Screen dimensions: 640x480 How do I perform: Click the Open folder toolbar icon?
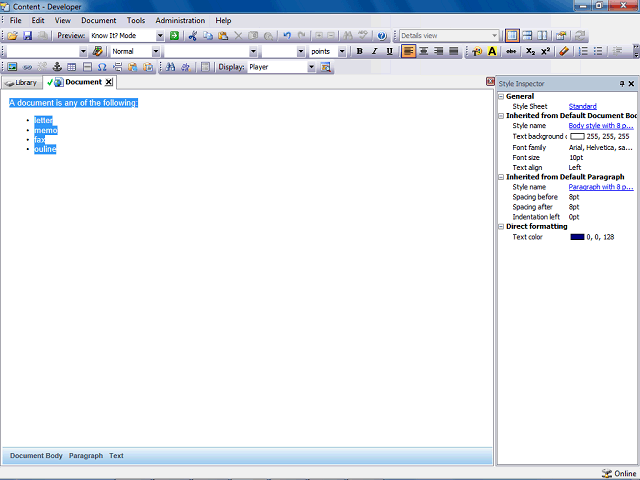coord(12,36)
